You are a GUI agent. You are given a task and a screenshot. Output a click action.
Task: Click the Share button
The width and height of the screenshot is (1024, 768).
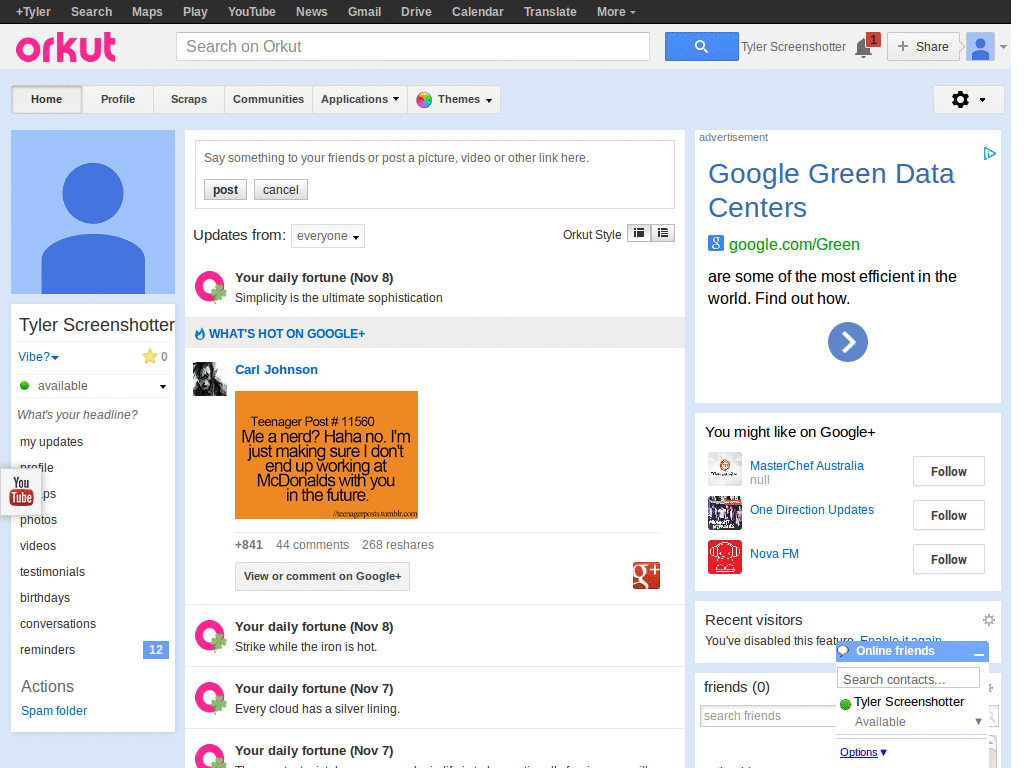point(923,46)
